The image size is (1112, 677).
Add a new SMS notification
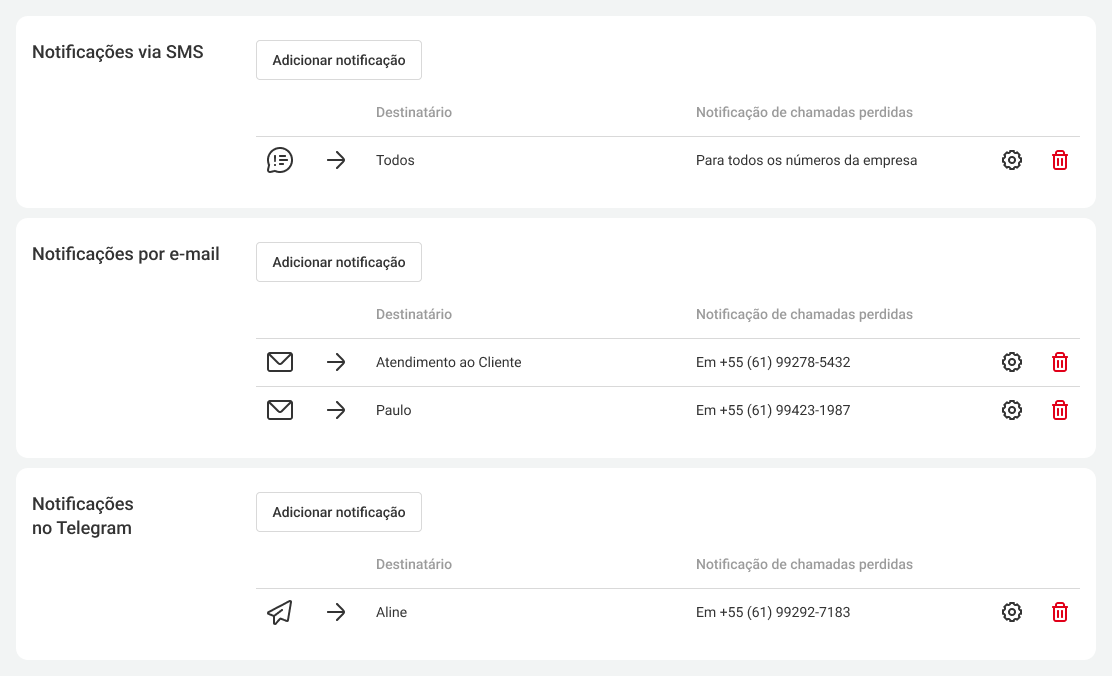coord(339,60)
